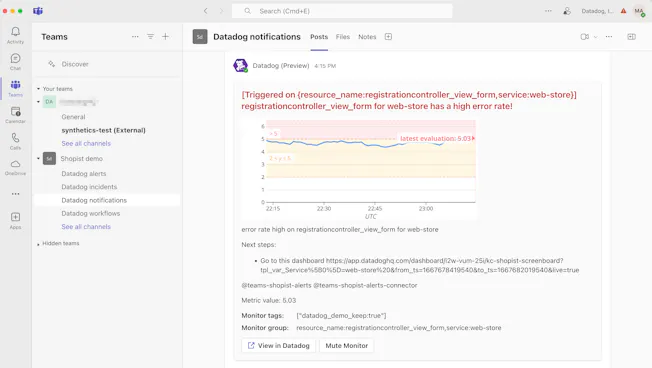
Task: Open the channel info pane icon
Action: pos(631,37)
